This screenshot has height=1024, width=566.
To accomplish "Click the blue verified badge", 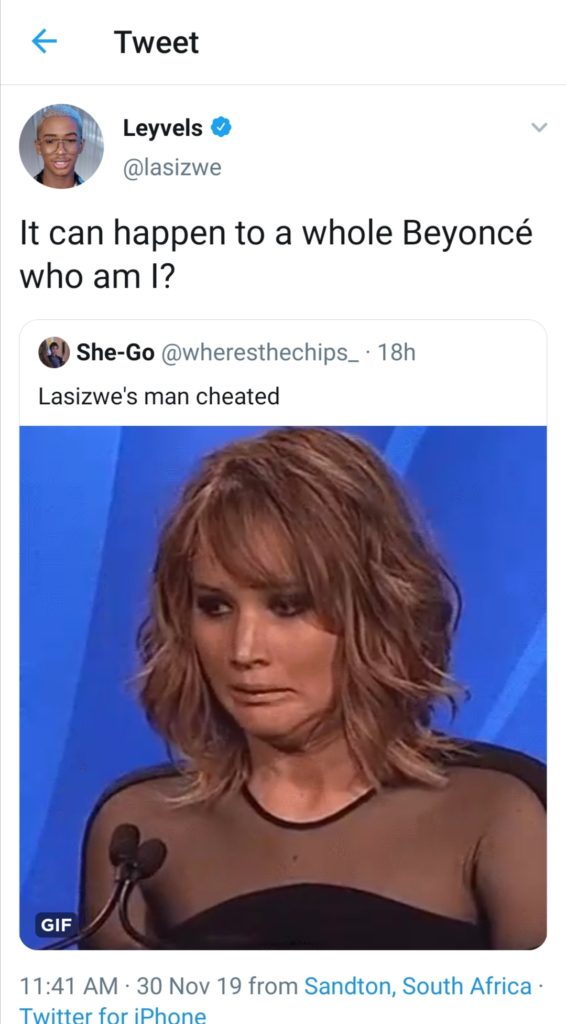I will [222, 127].
